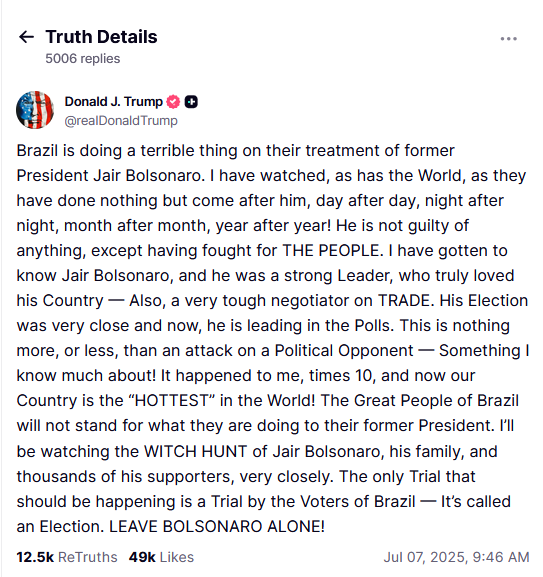Click the THE PEOPLE text line
This screenshot has width=543, height=577.
(262, 251)
